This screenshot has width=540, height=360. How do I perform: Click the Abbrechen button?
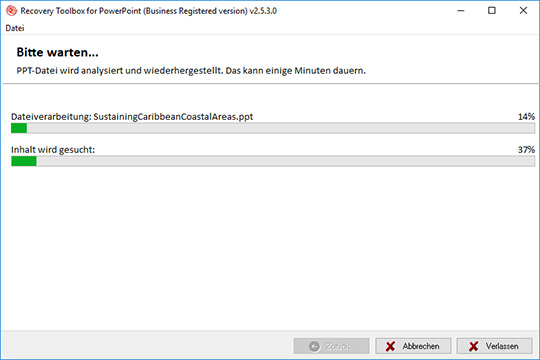pos(413,346)
